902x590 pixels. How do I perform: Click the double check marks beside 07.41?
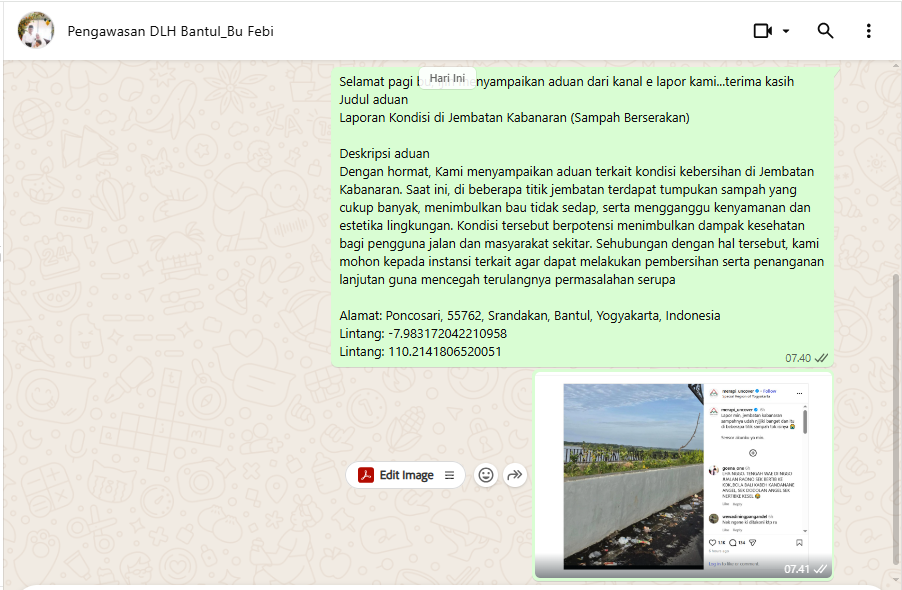(820, 568)
